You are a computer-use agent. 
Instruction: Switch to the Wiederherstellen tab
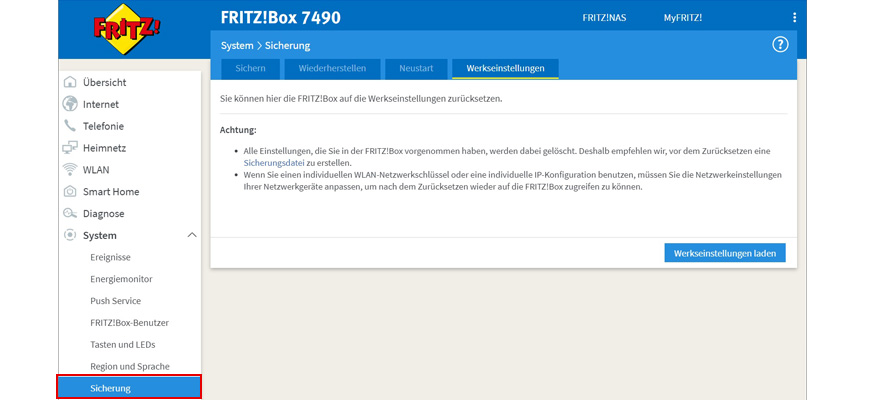coord(332,69)
